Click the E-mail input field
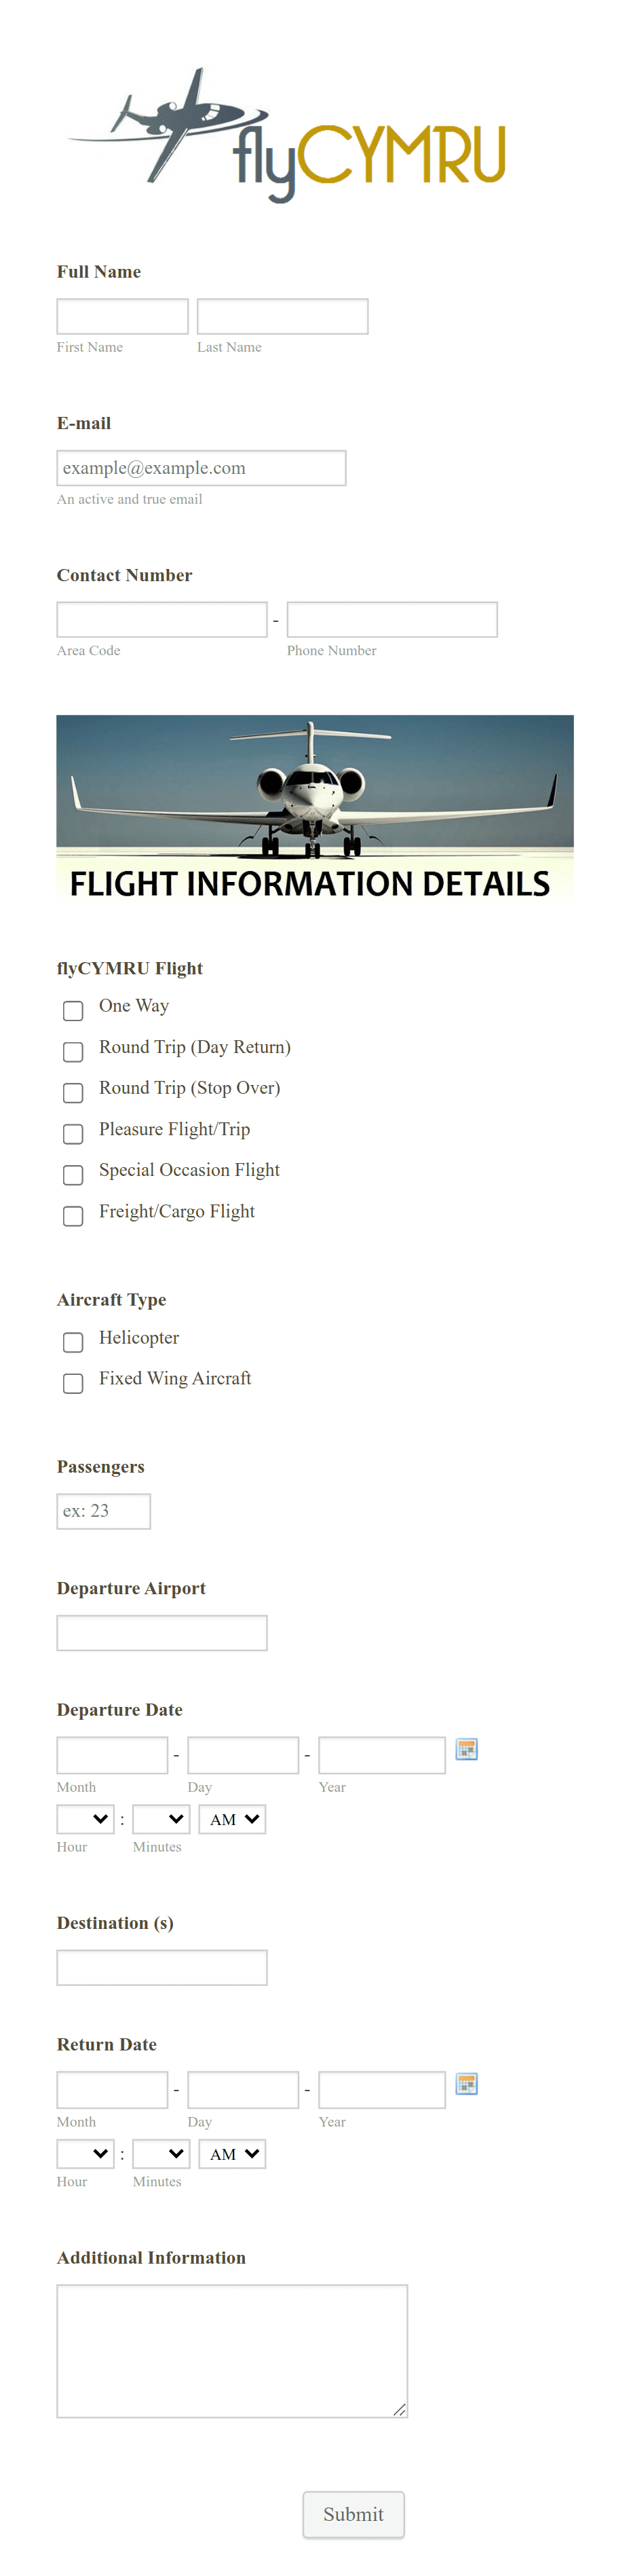 (202, 468)
